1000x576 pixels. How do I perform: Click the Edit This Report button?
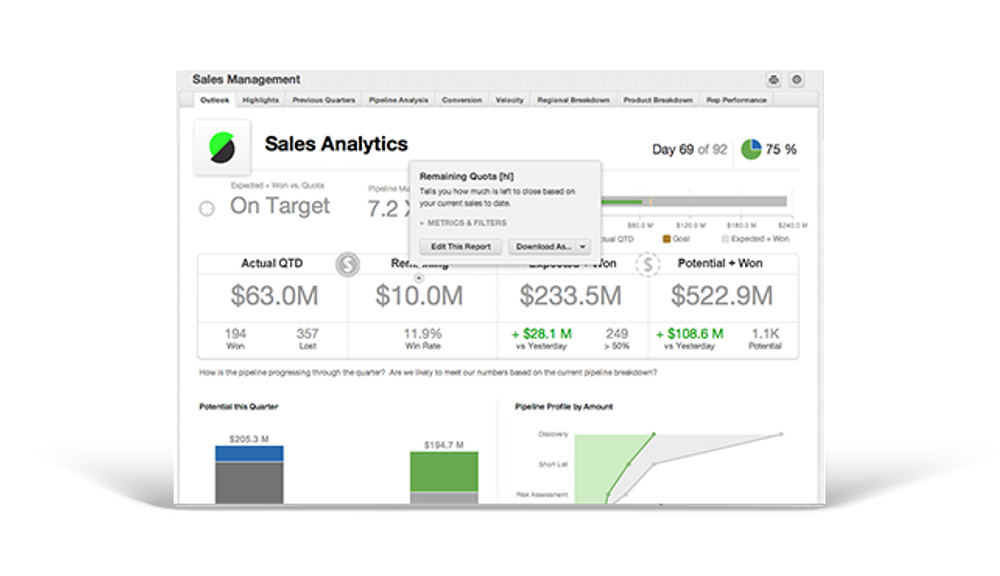tap(460, 247)
